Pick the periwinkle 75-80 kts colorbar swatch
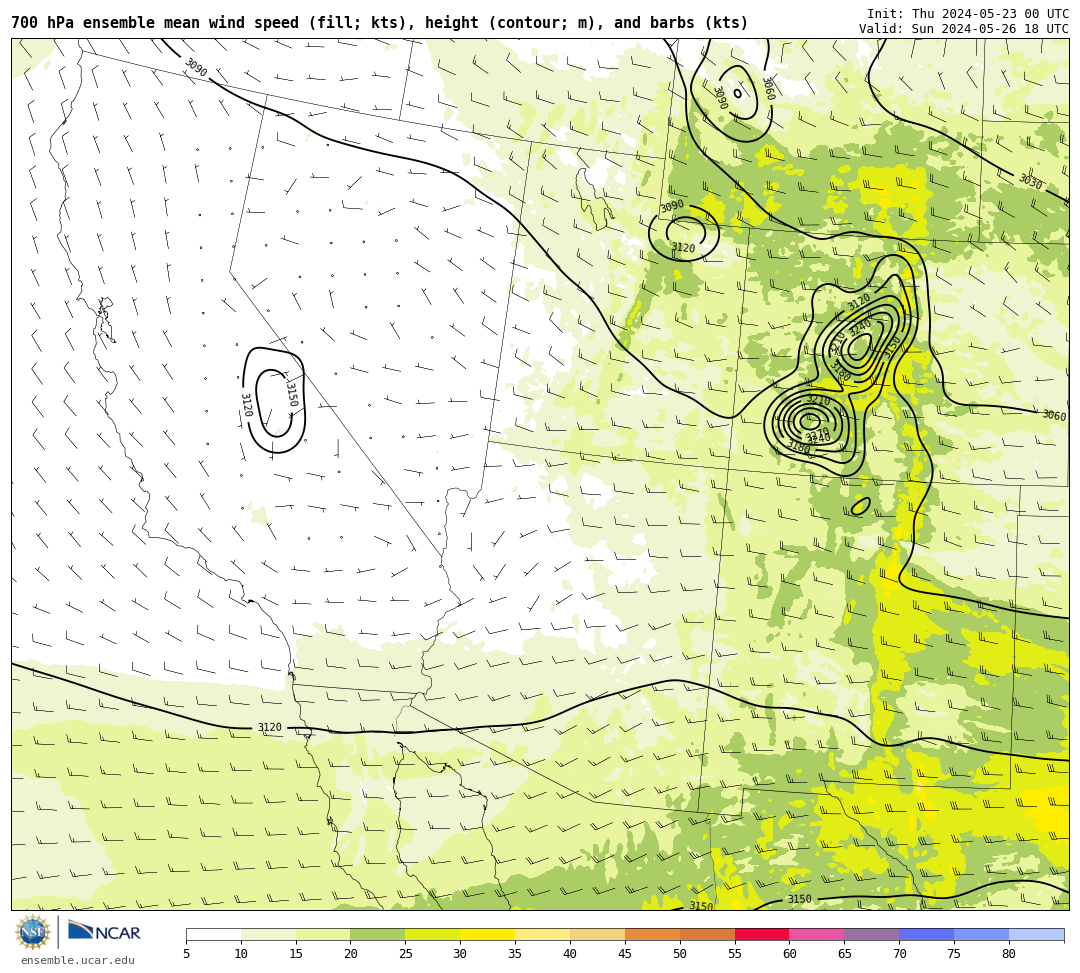The width and height of the screenshot is (1080, 973). pos(982,934)
